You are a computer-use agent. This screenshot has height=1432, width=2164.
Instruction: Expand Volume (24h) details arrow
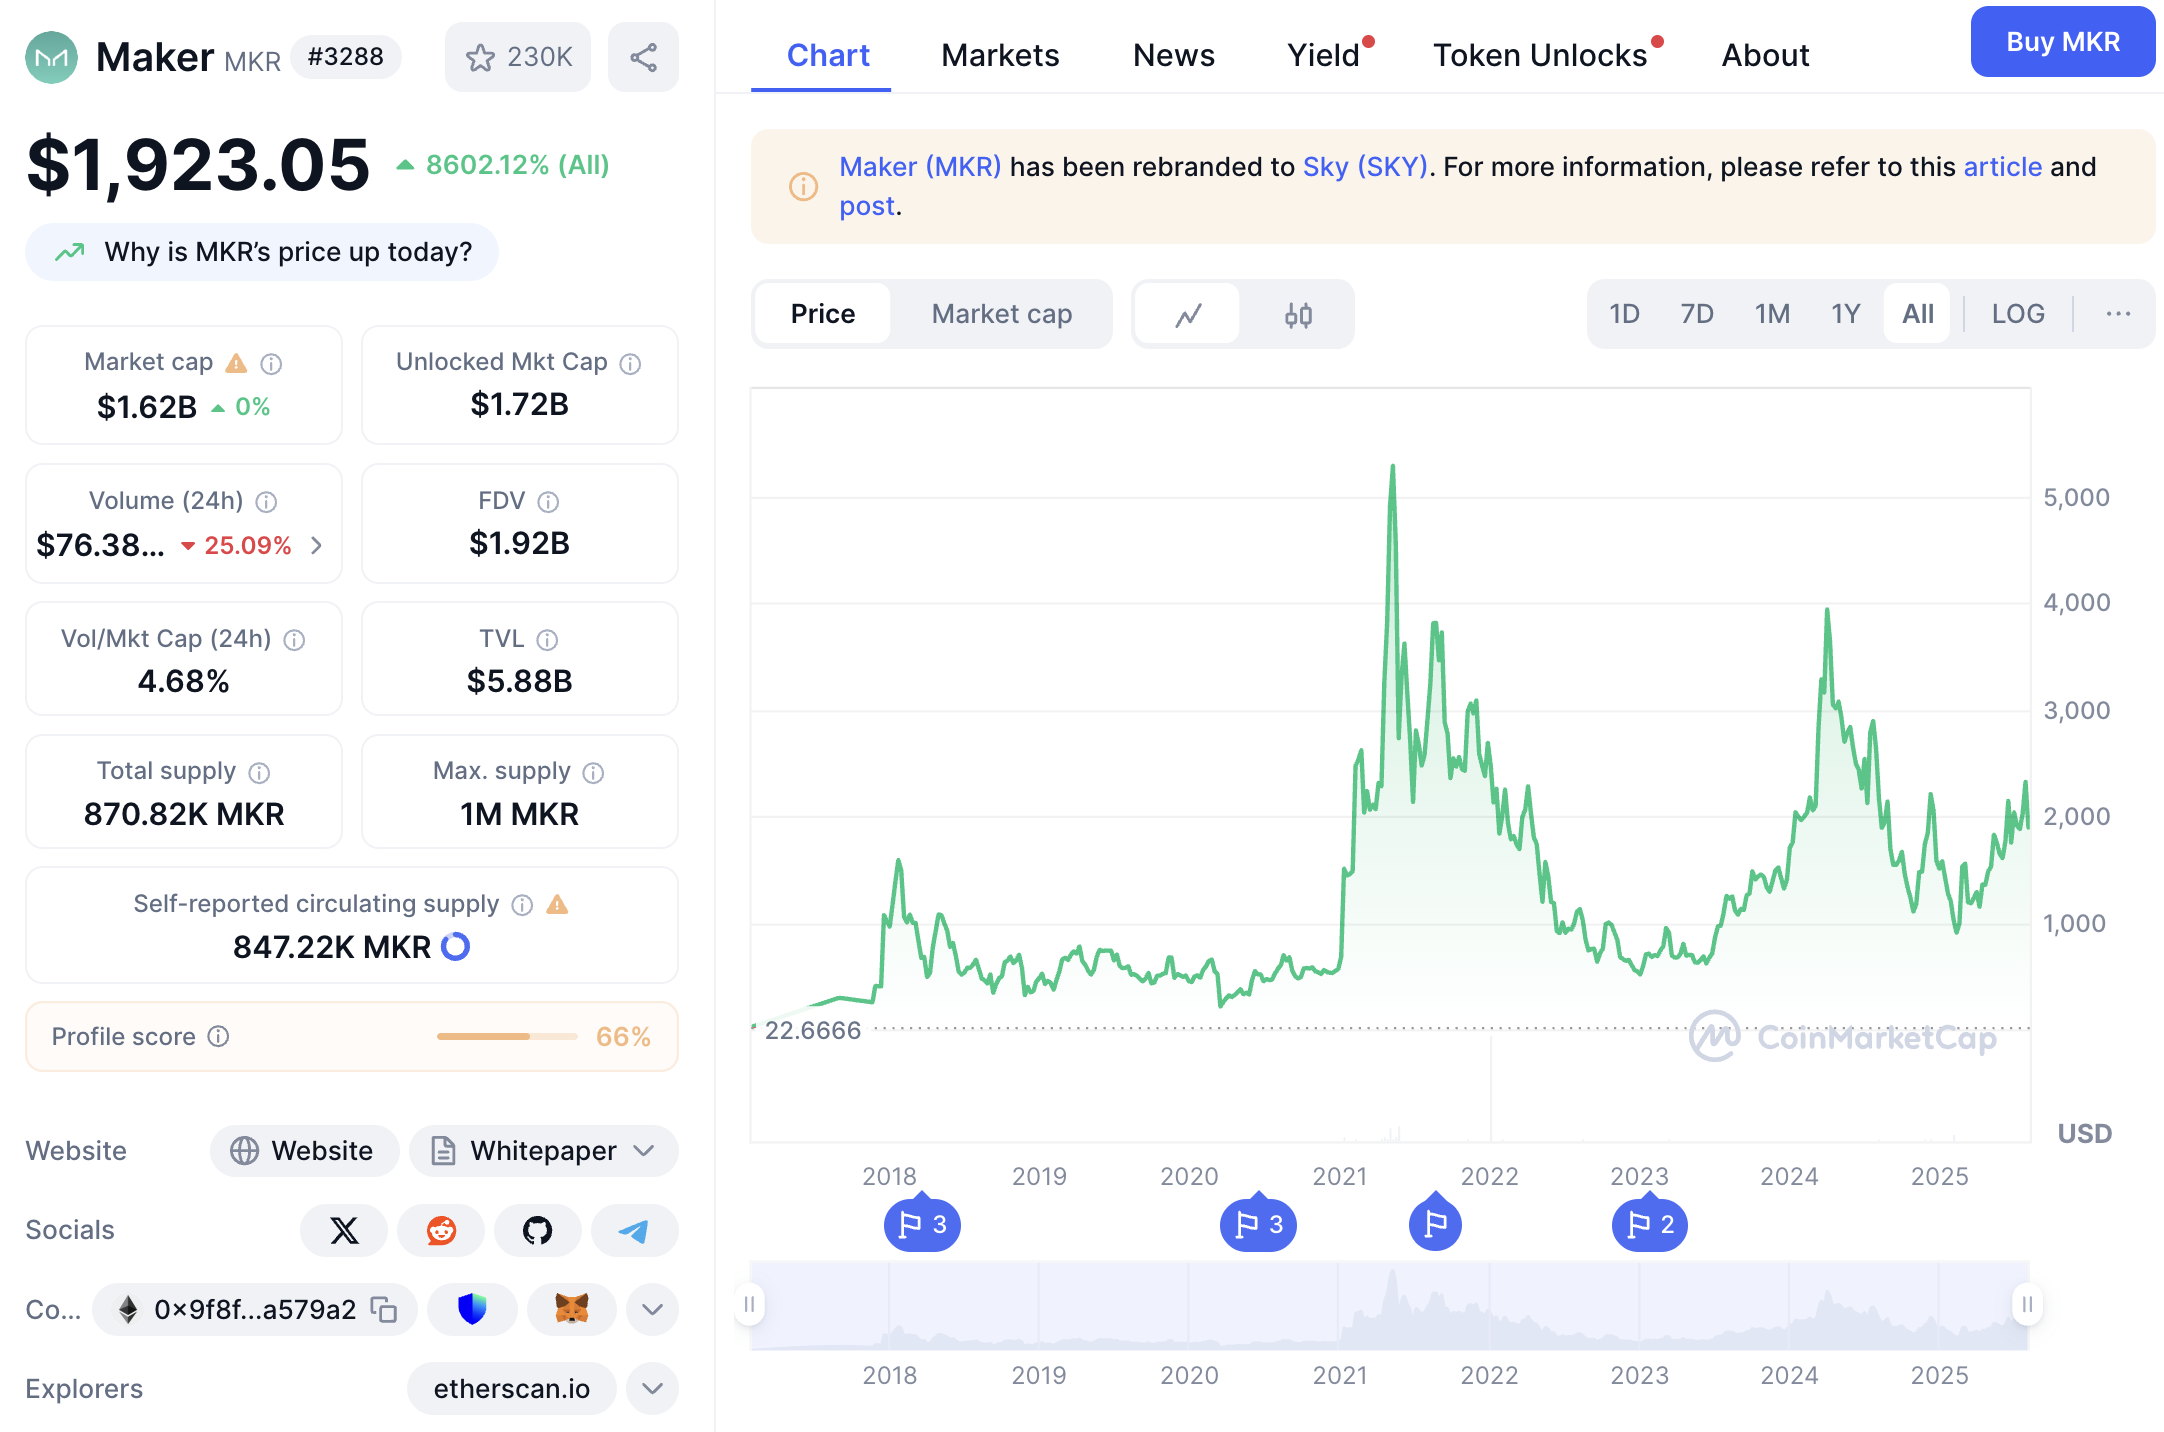[x=316, y=545]
